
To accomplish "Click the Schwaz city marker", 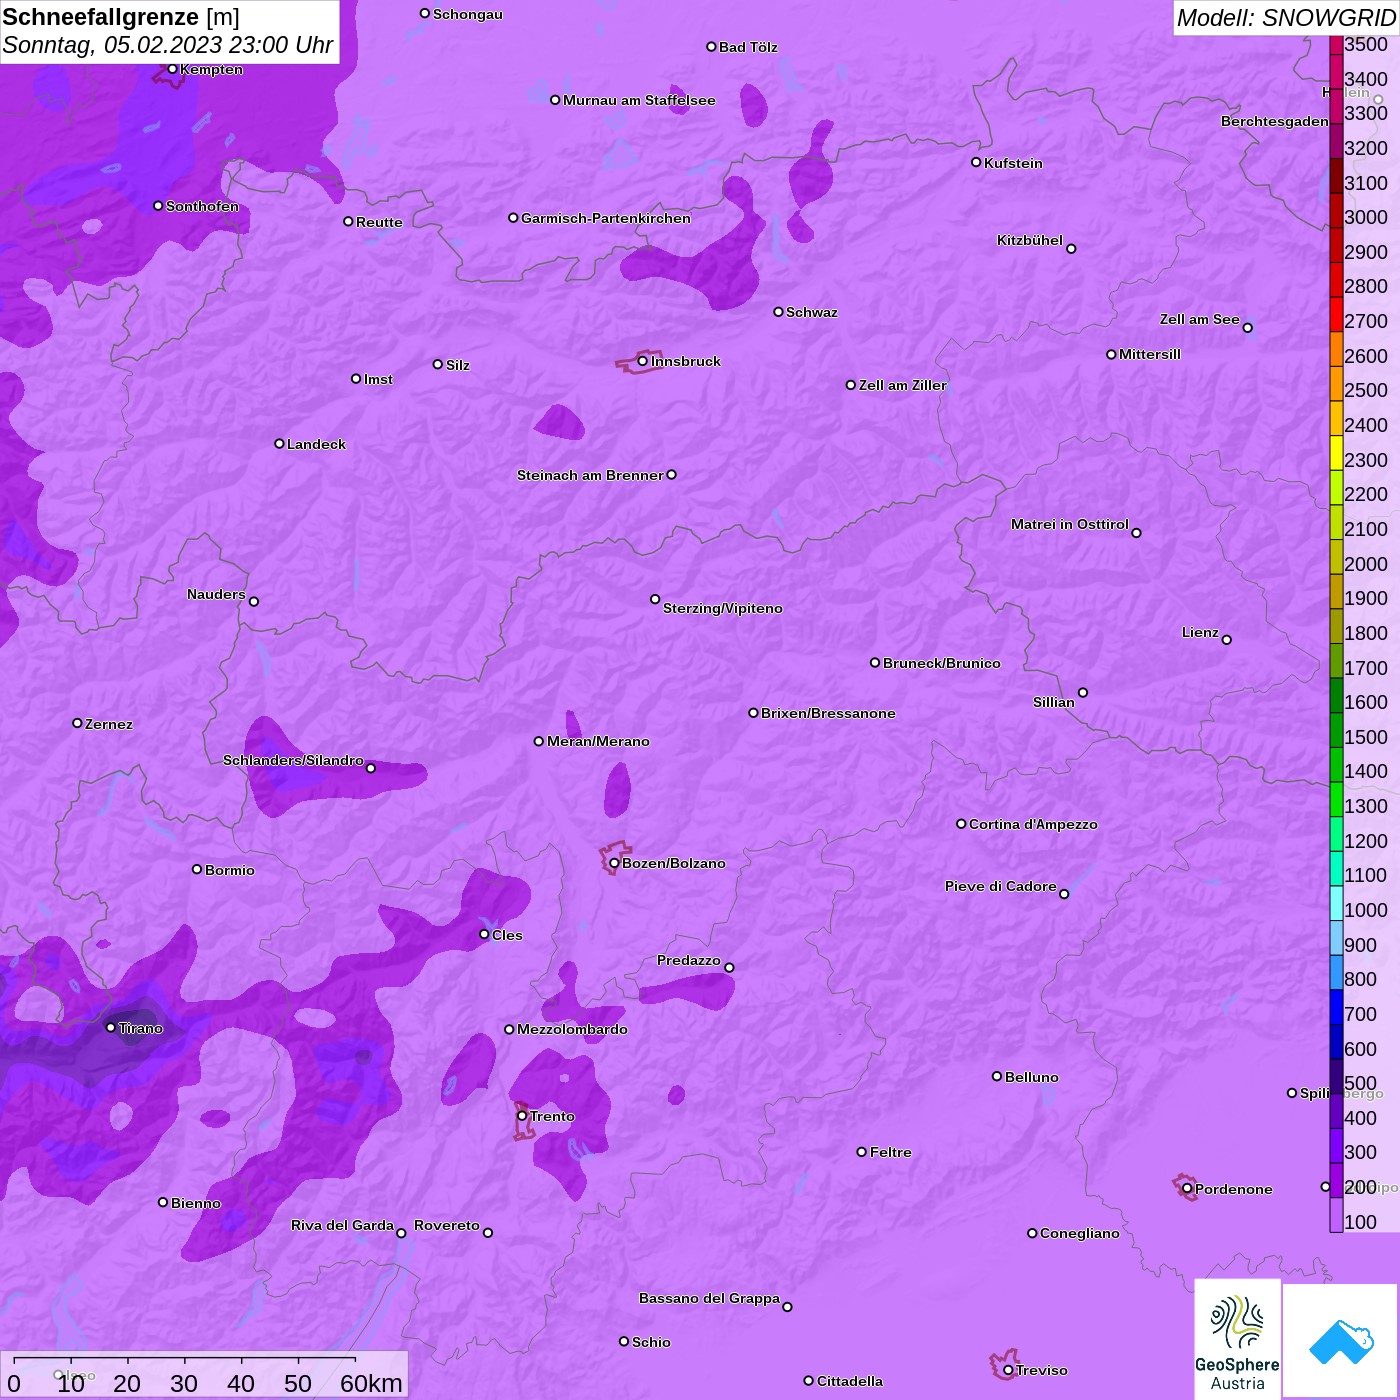I will 778,312.
